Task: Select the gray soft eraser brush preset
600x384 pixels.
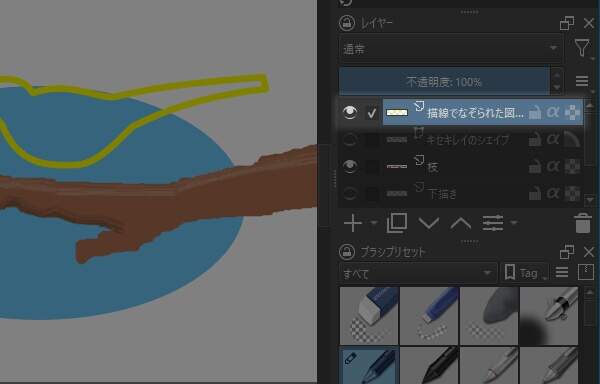Action: click(489, 316)
